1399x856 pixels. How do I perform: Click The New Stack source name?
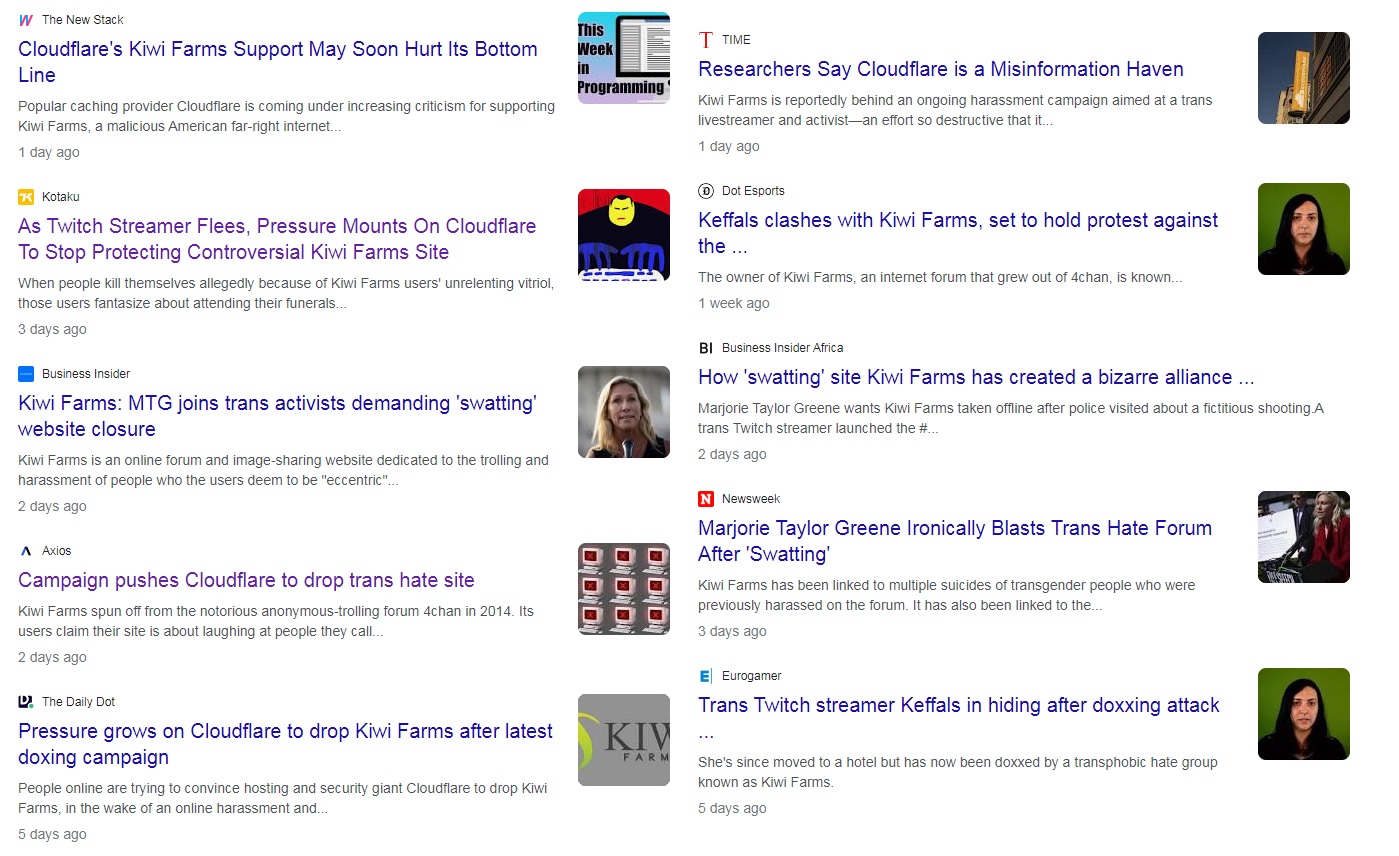83,20
